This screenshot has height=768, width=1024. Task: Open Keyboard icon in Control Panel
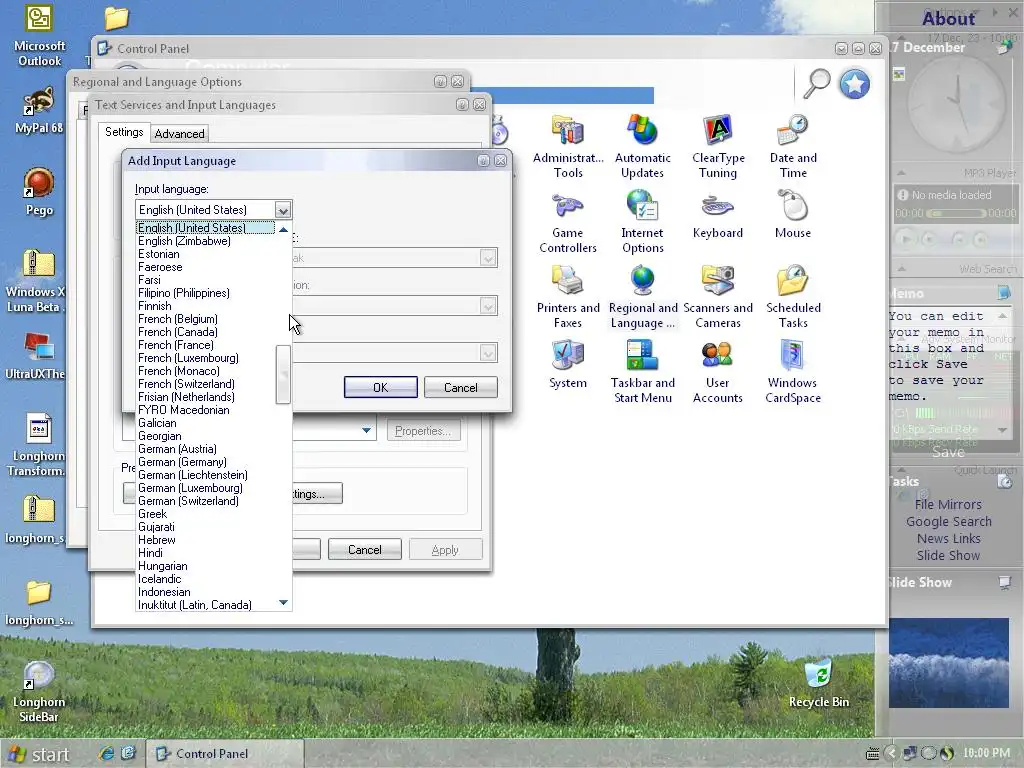[x=718, y=215]
